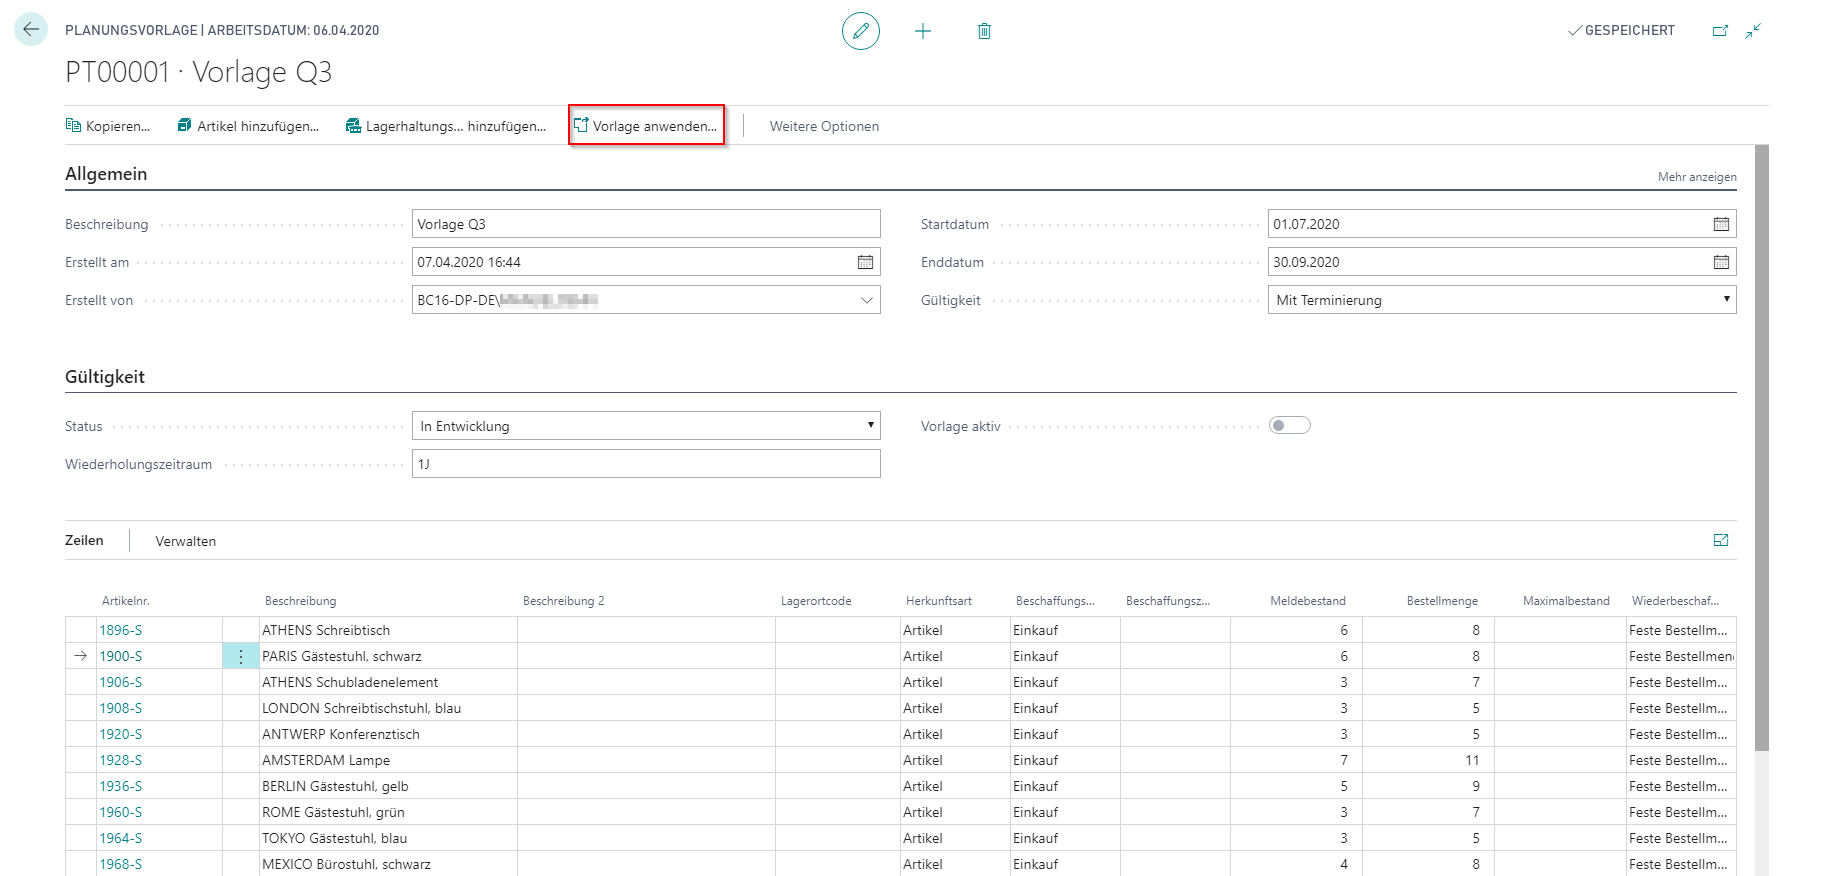Open article link 1928-S

pos(121,760)
